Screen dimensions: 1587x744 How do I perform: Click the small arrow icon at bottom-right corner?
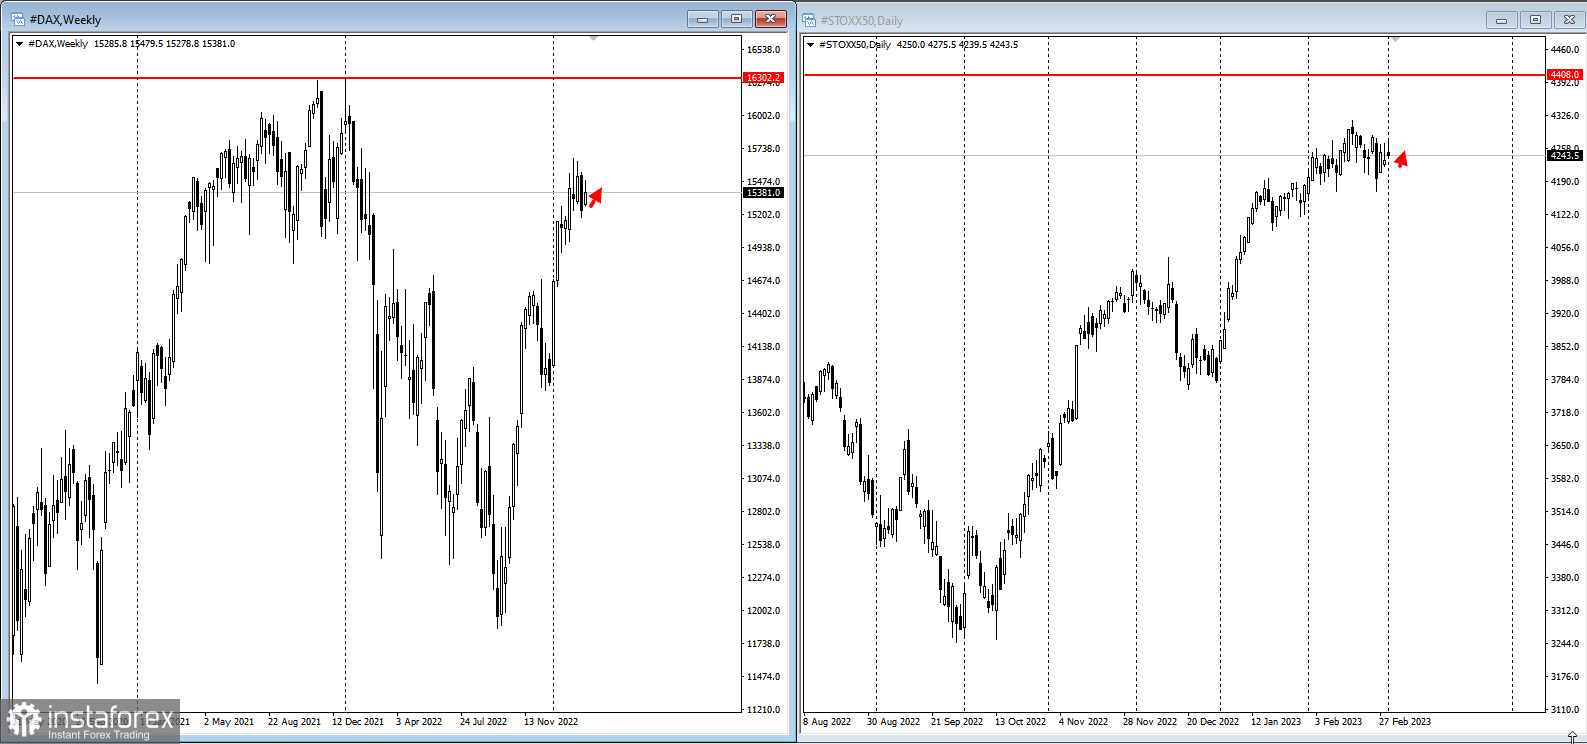coord(1572,737)
